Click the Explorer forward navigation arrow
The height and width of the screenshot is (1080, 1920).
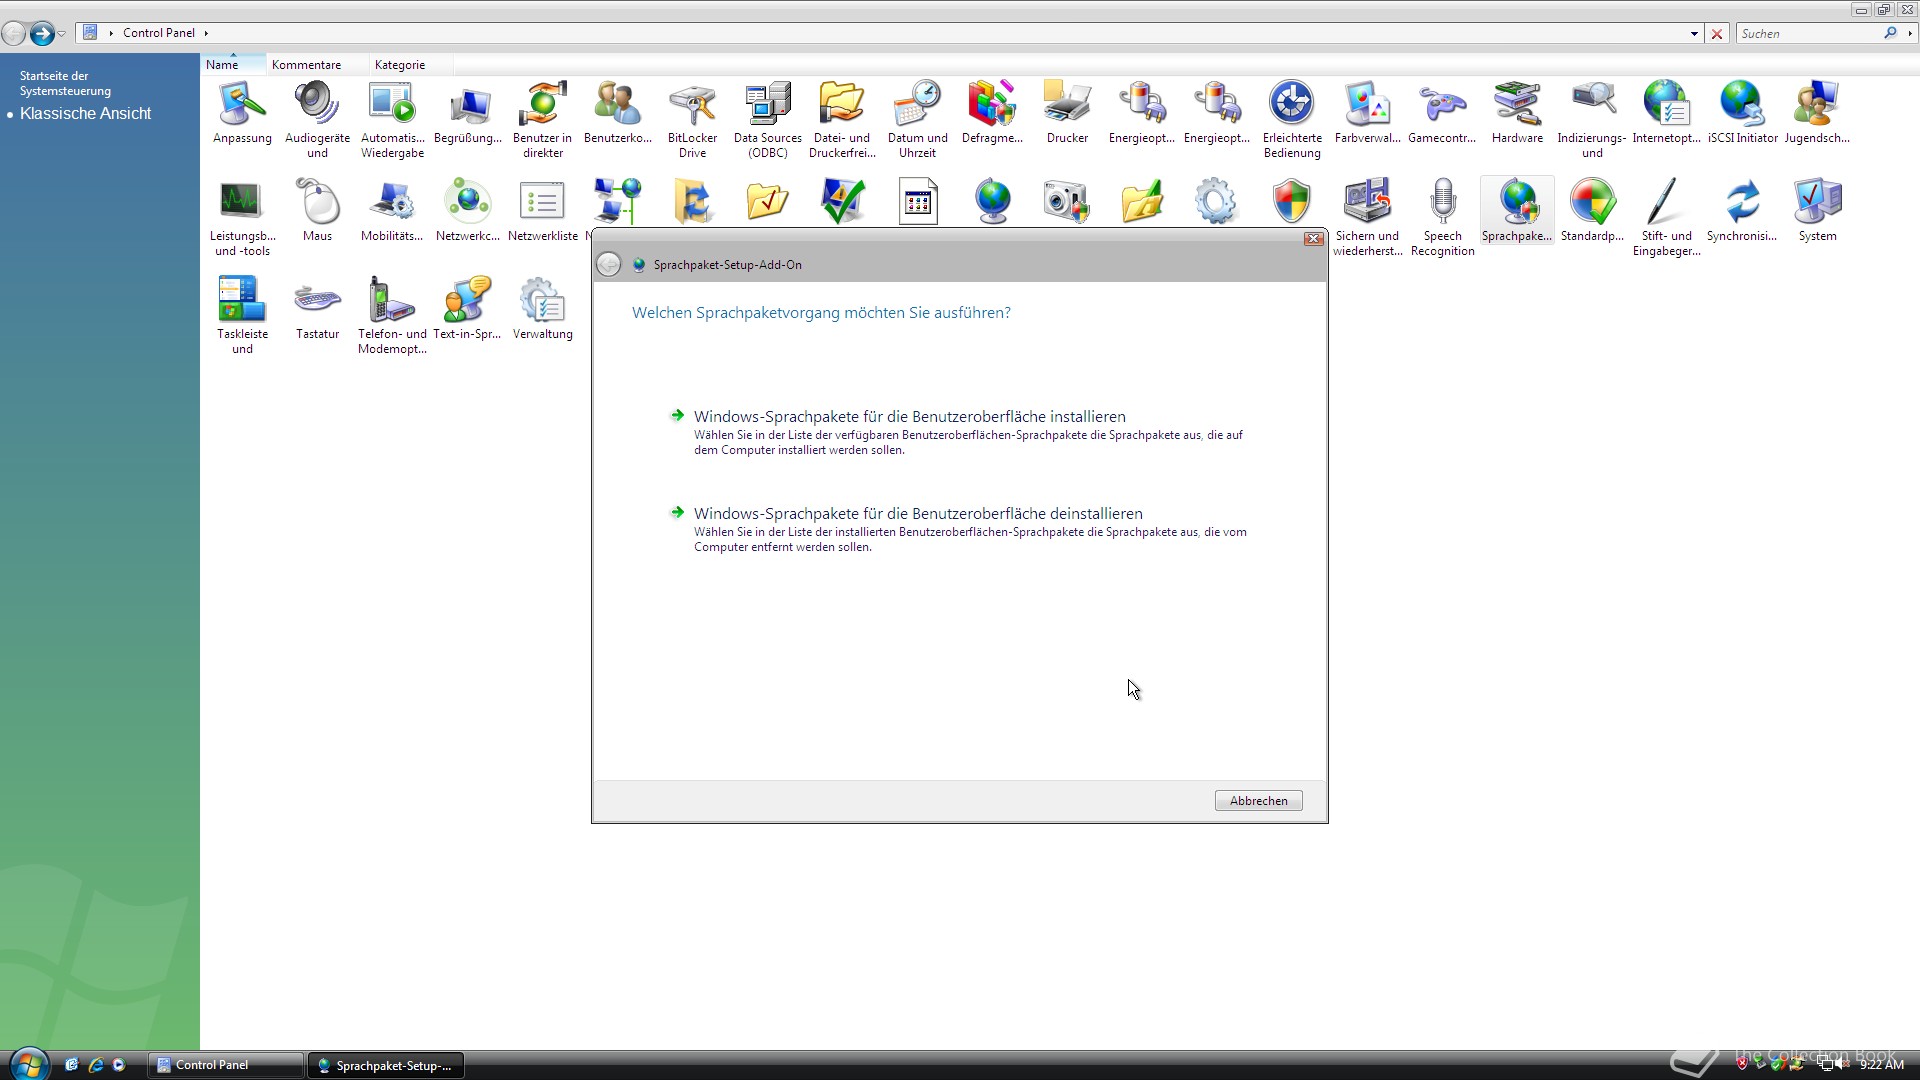pos(41,33)
